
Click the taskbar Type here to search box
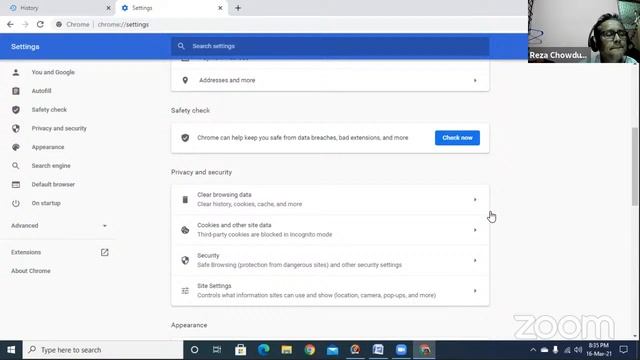pyautogui.click(x=103, y=350)
